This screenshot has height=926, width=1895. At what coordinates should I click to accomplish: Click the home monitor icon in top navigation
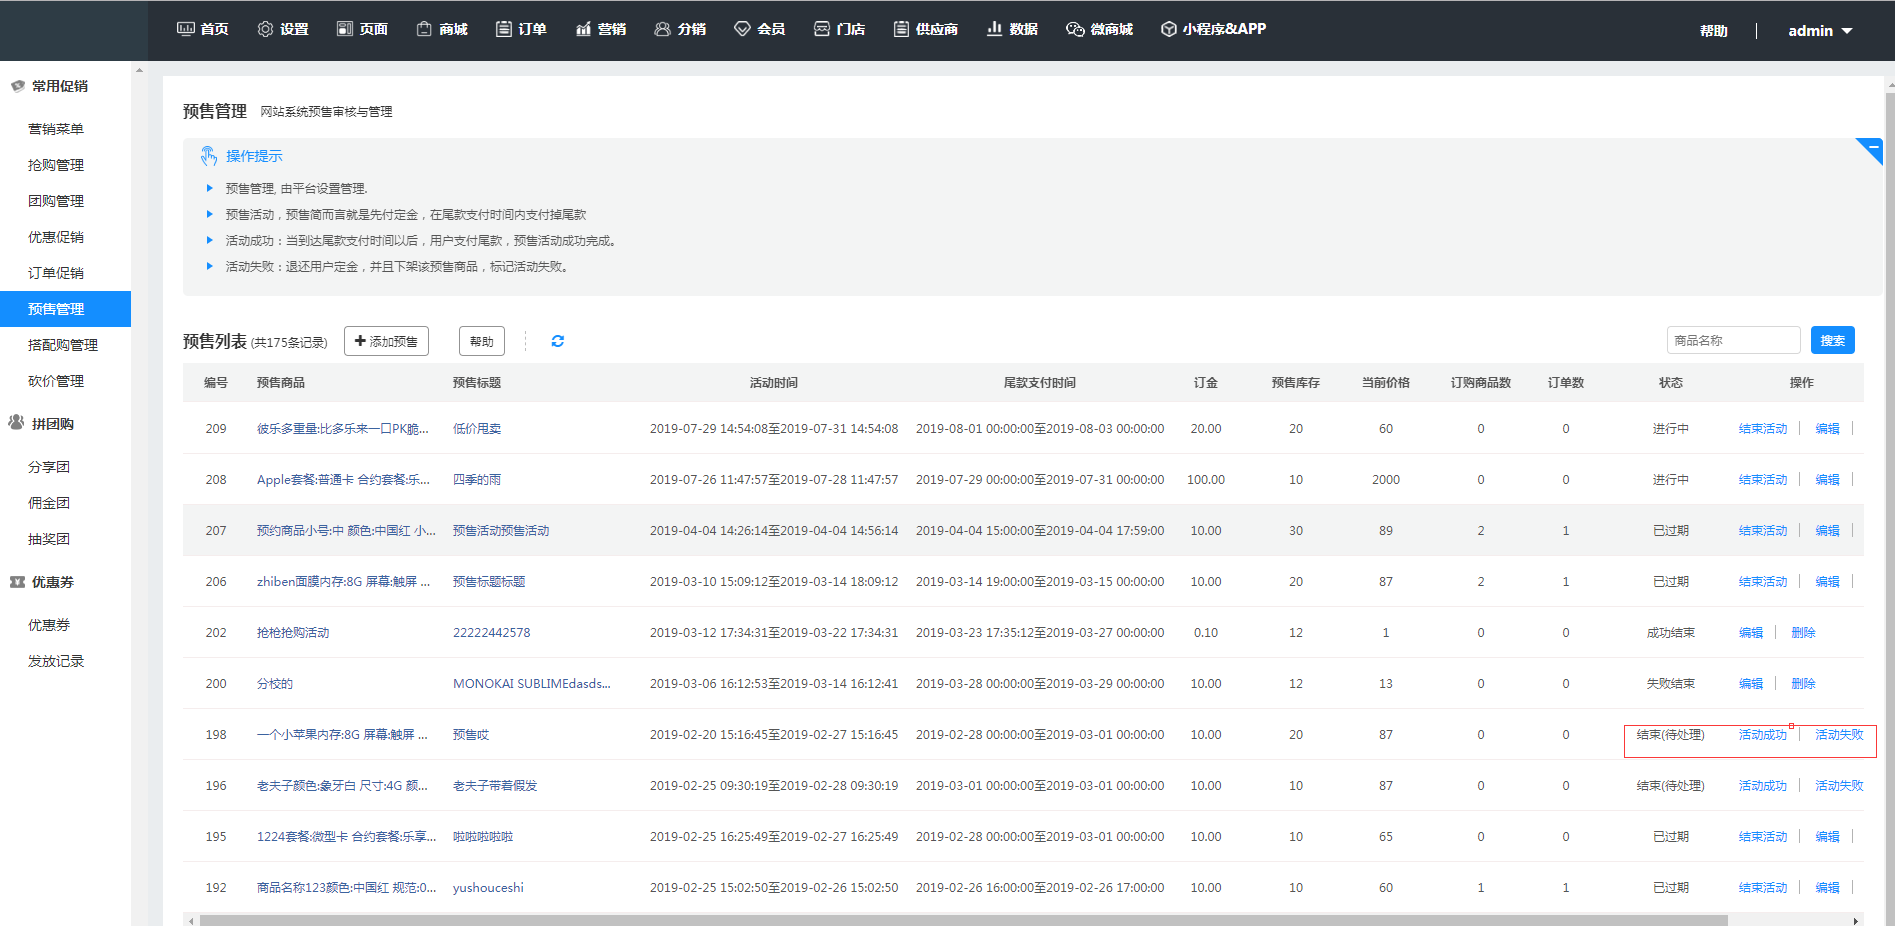pos(185,29)
